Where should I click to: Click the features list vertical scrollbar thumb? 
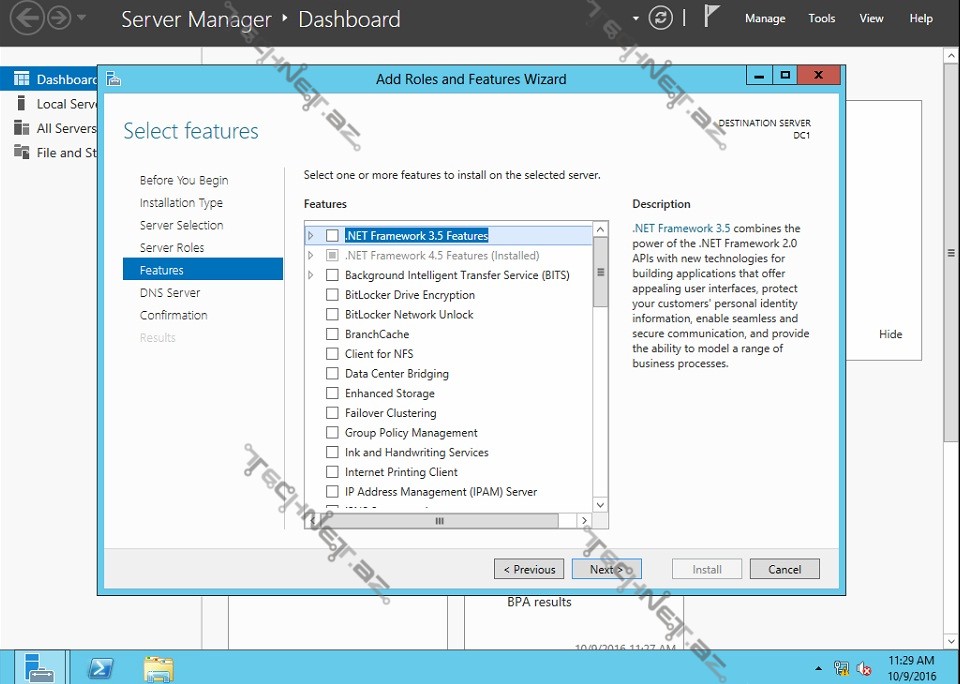[x=600, y=272]
